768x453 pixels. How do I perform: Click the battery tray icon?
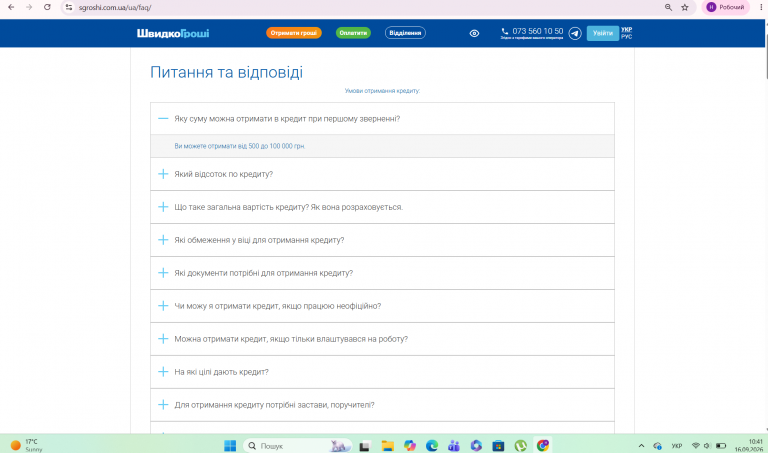pyautogui.click(x=721, y=446)
